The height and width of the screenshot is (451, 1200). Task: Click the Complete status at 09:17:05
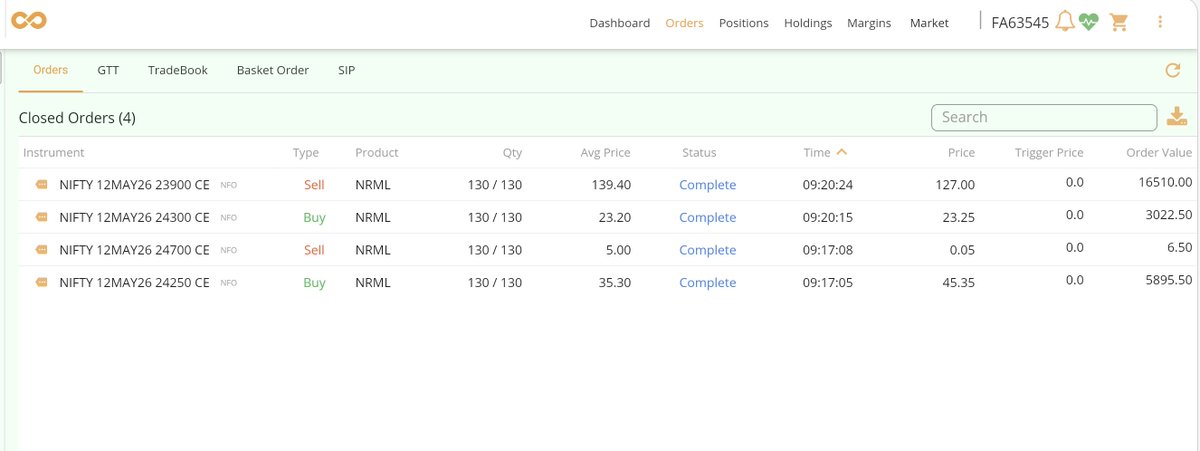(707, 282)
